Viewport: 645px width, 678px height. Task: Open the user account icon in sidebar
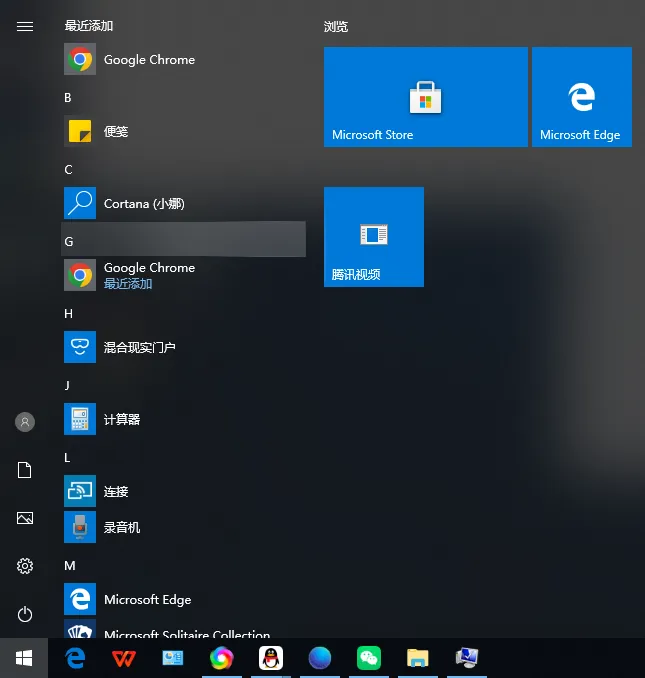(x=25, y=422)
